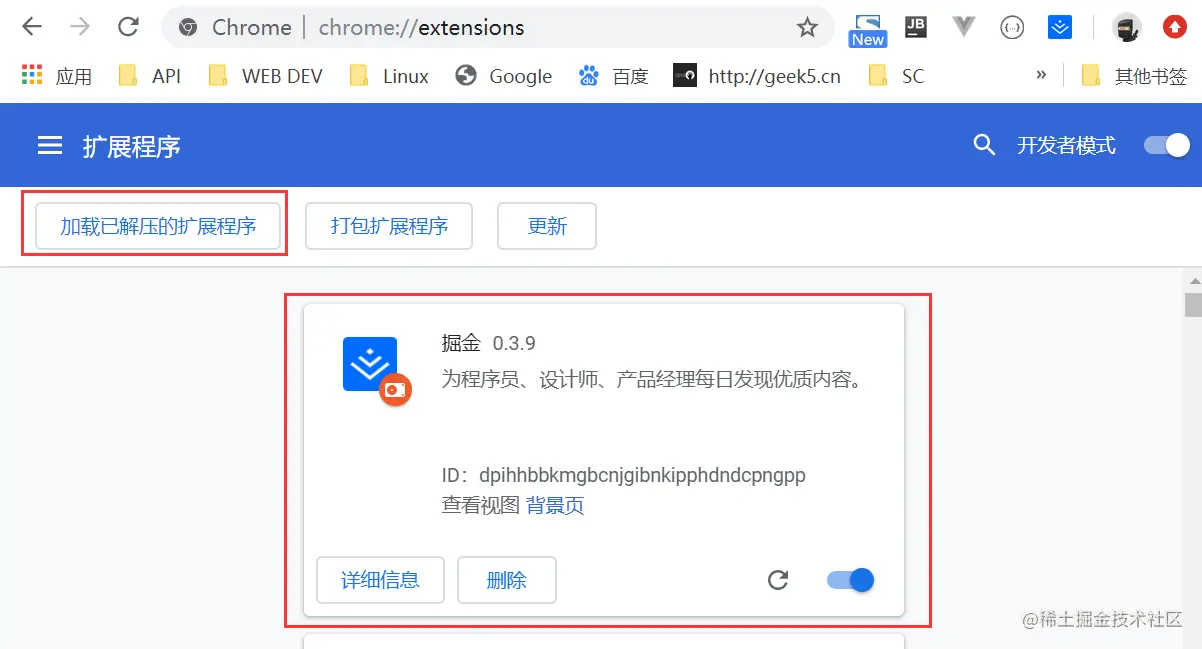Open the SC bookmark folder
The image size is (1202, 649).
(x=896, y=76)
